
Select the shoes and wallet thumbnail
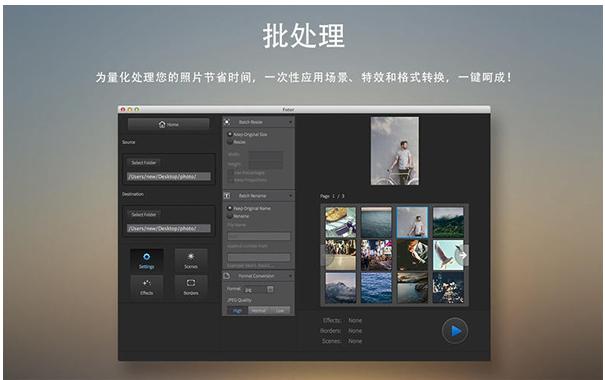click(340, 222)
